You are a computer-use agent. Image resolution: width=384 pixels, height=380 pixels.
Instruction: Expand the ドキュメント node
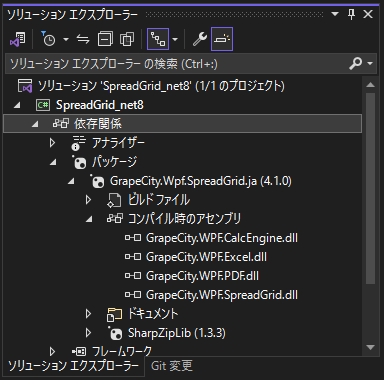click(x=88, y=314)
